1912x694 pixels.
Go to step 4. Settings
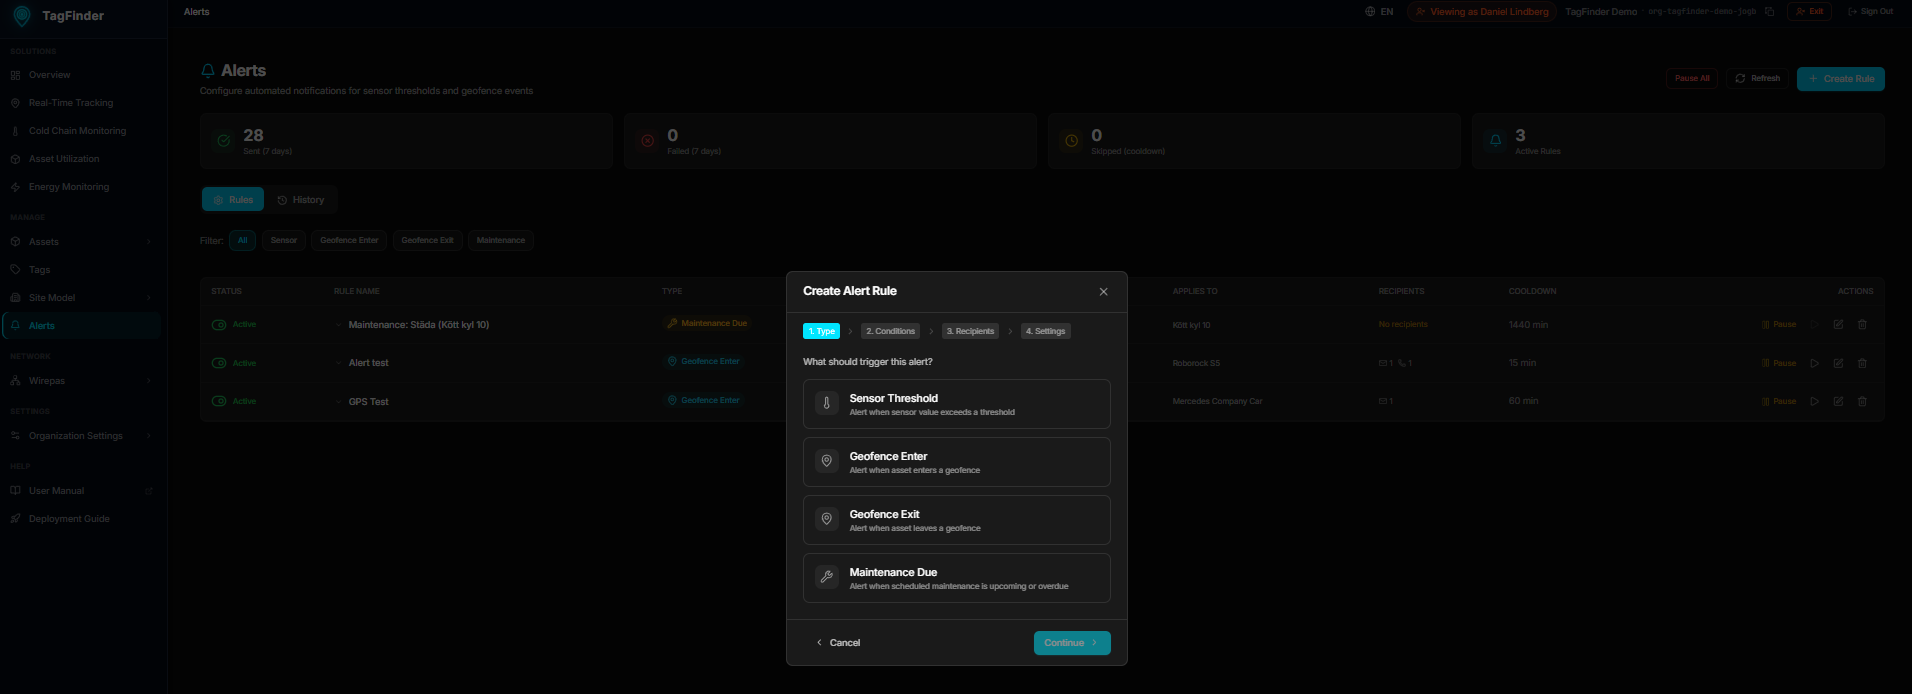1046,331
